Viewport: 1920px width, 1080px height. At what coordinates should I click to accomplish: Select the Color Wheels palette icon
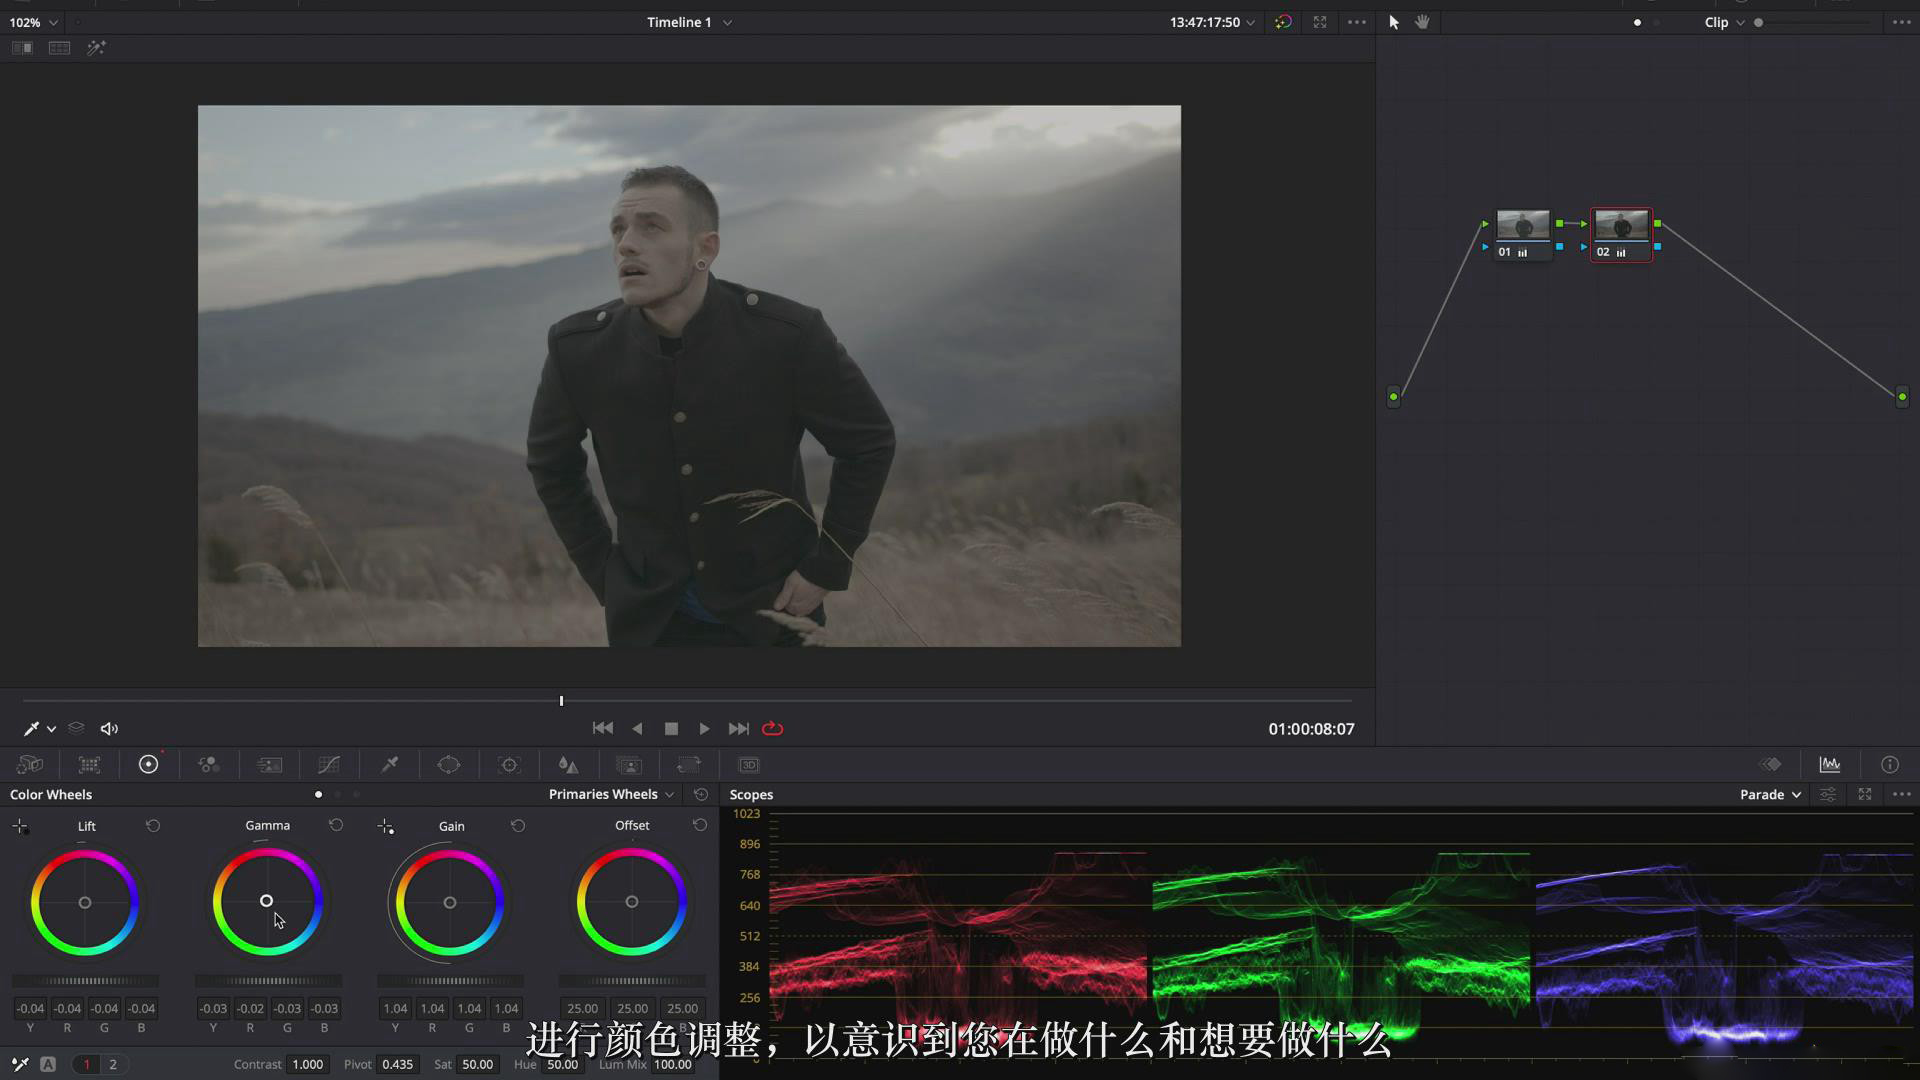tap(148, 765)
